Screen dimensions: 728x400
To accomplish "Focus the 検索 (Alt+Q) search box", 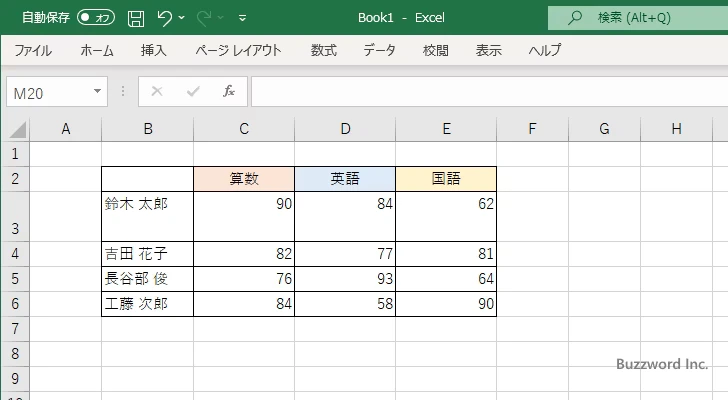I will coord(638,18).
